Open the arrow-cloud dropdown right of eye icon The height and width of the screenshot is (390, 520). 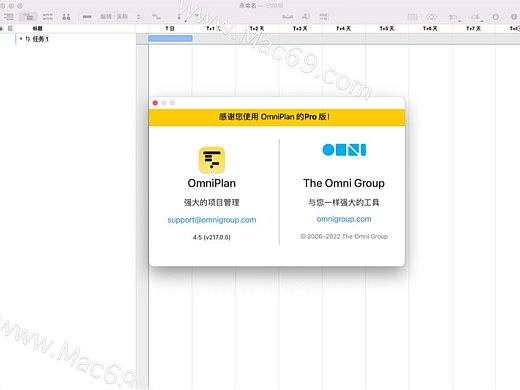pos(454,17)
